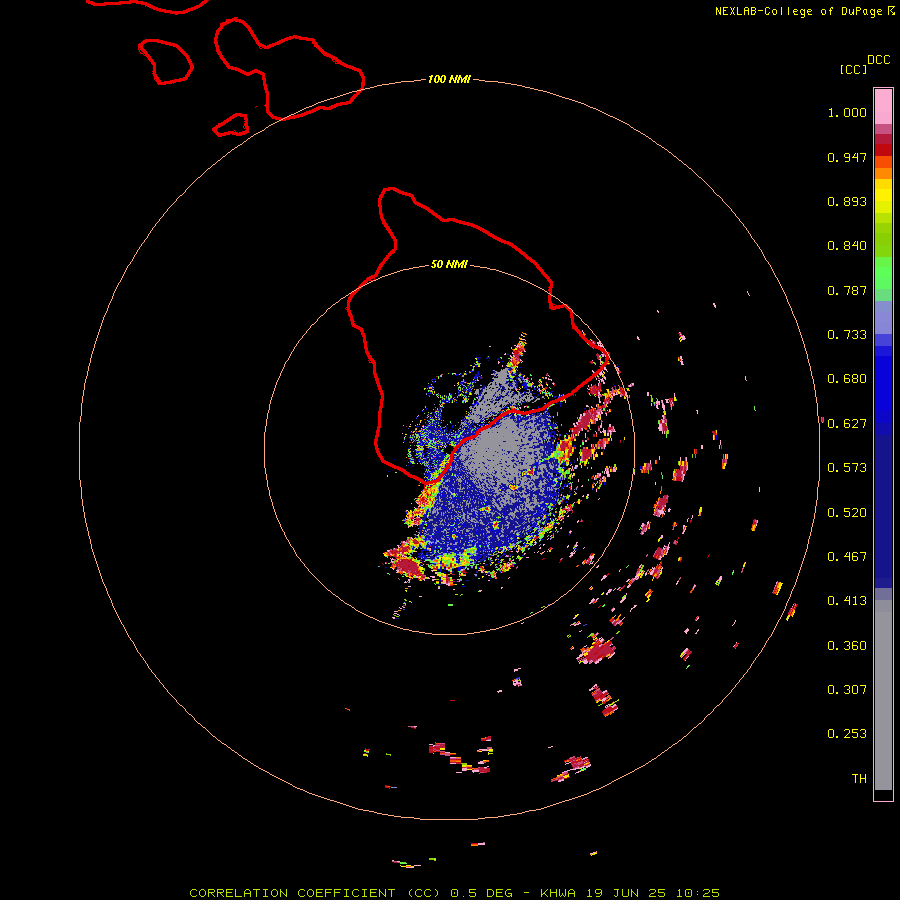Select the 0.253 scale value

coord(847,734)
